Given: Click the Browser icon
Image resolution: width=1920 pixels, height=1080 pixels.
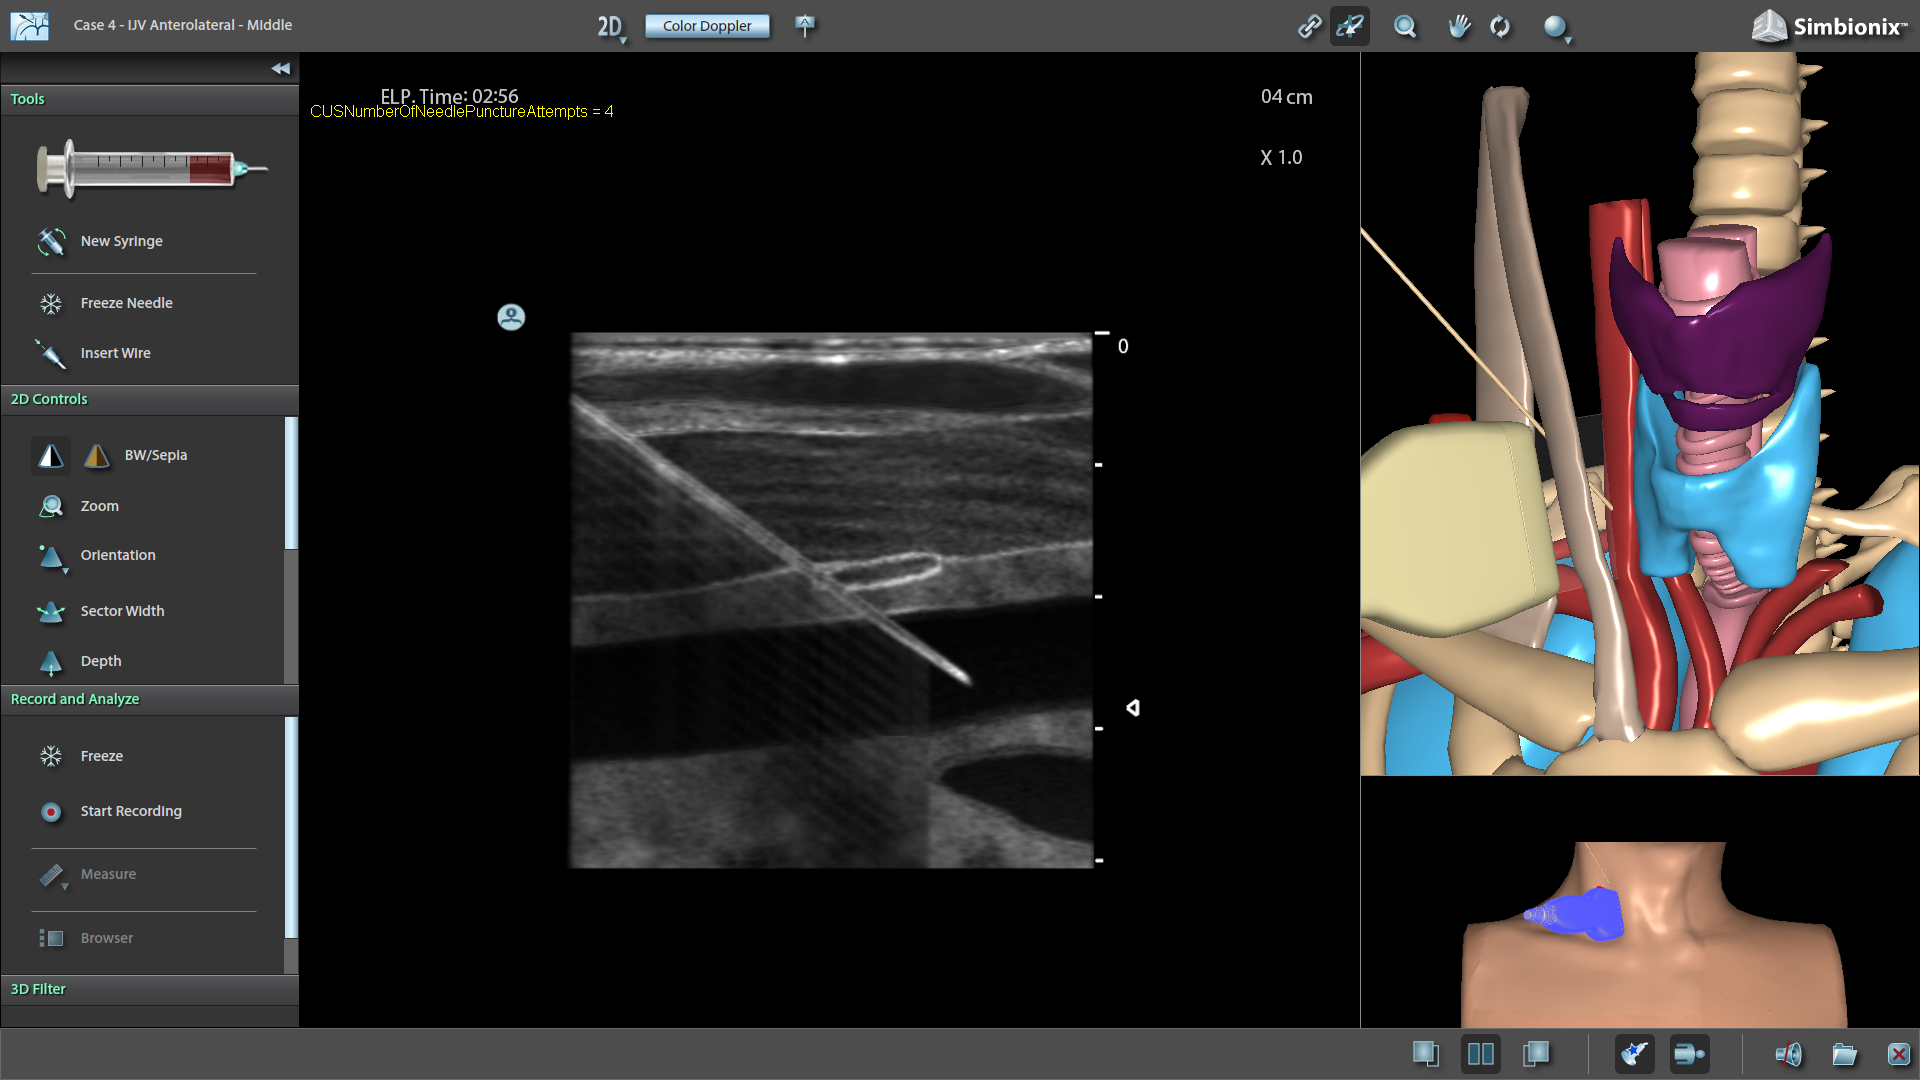Looking at the screenshot, I should click(51, 938).
